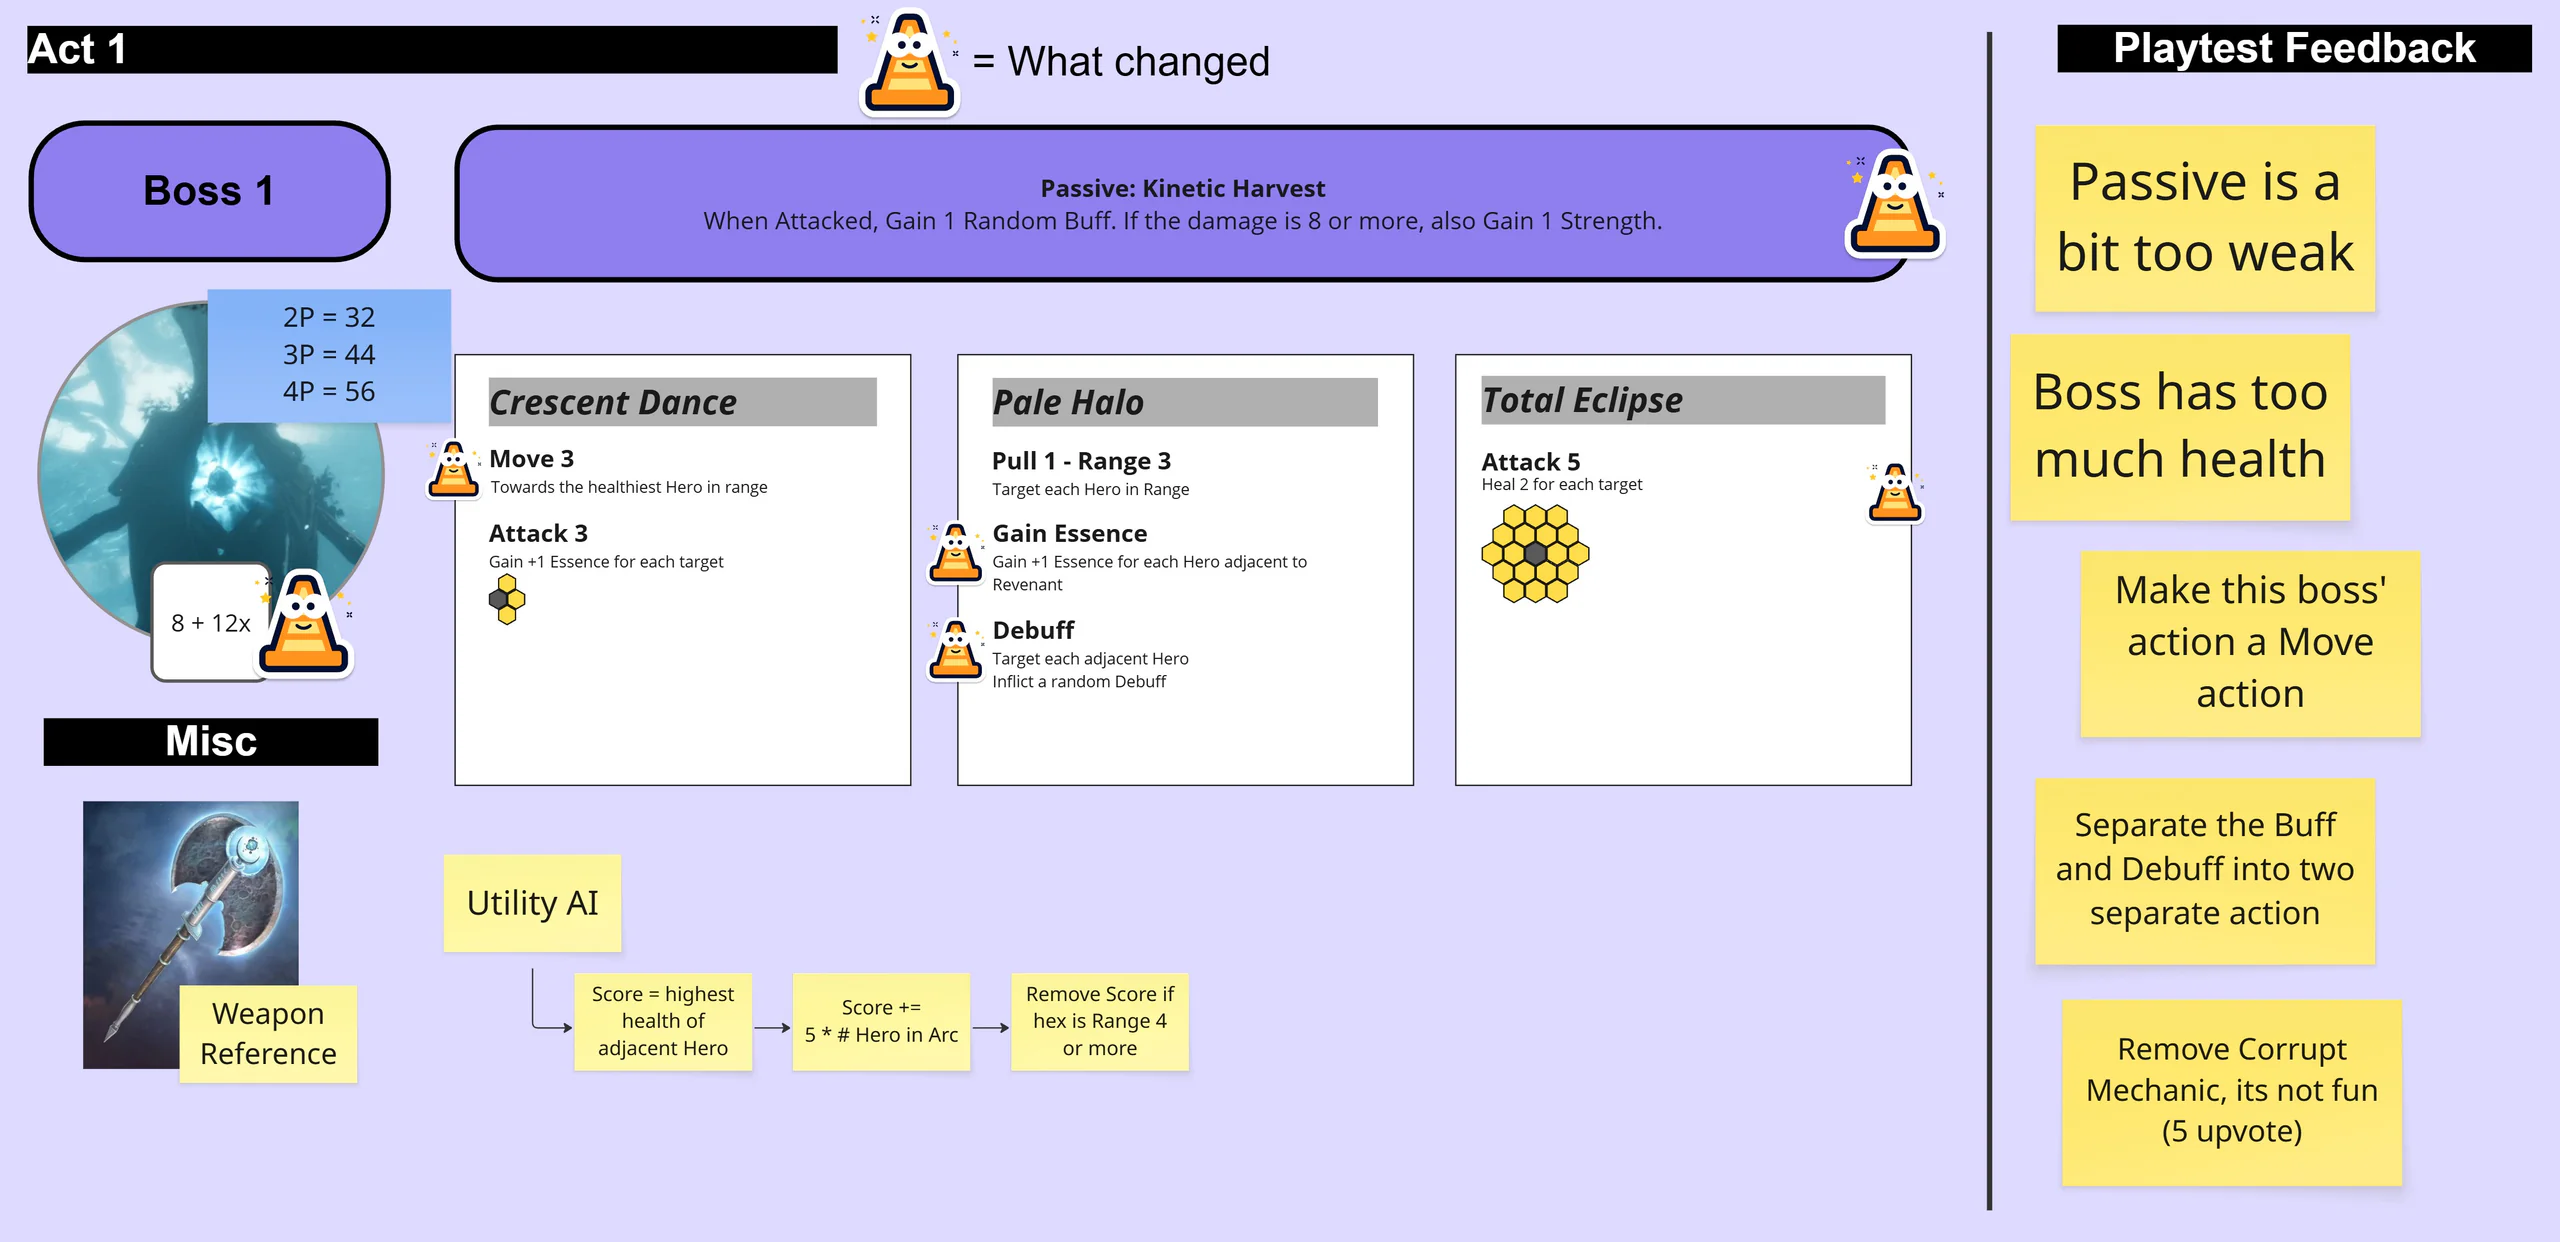Viewport: 2560px width, 1242px height.
Task: Click 'Heal 2 for each target' text
Action: pyautogui.click(x=1561, y=484)
